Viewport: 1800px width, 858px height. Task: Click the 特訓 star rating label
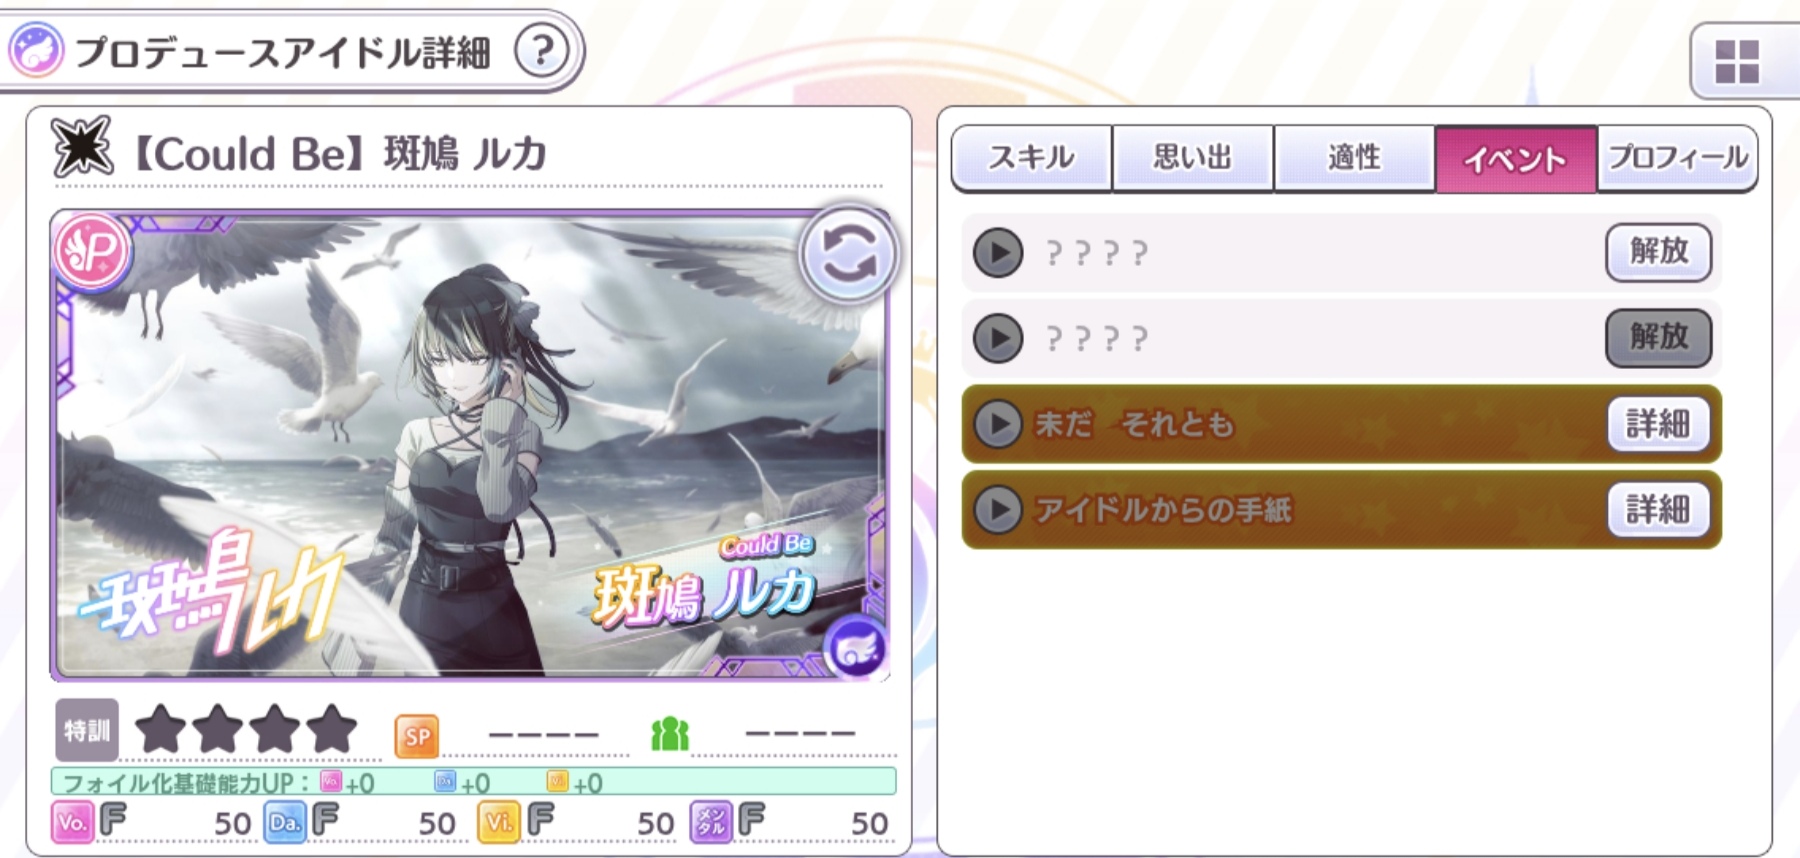(87, 731)
